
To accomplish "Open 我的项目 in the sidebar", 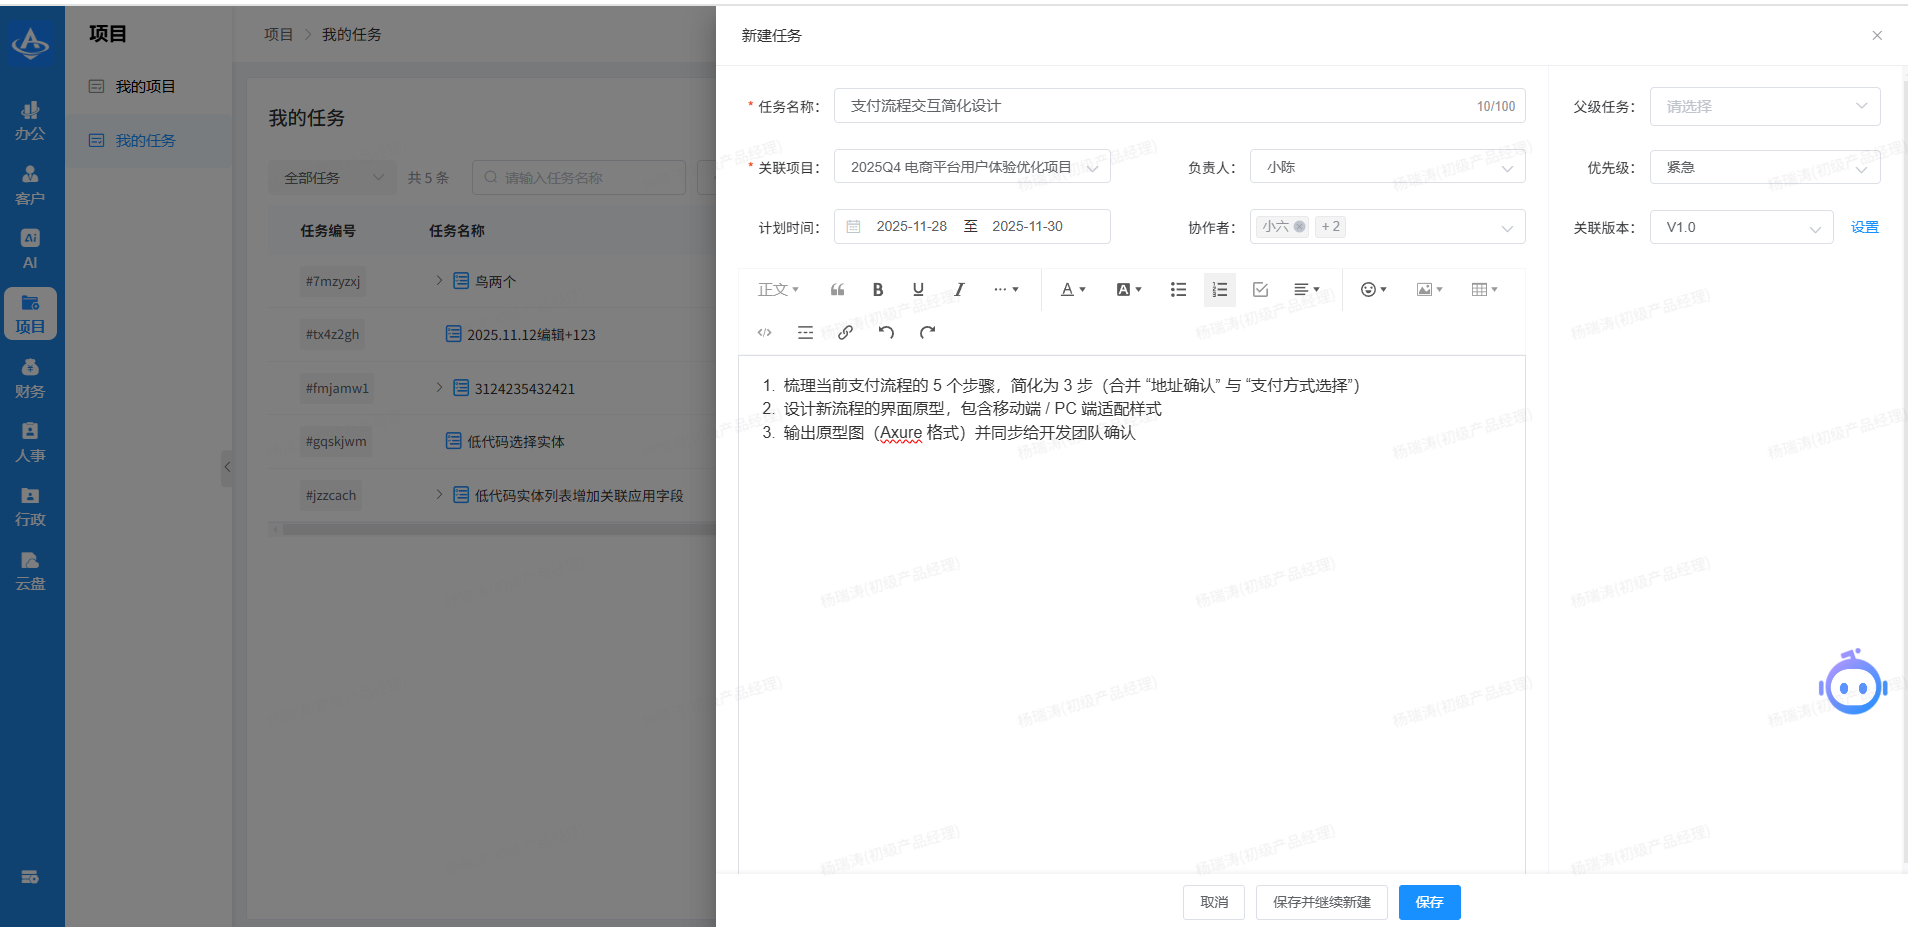I will coord(145,87).
